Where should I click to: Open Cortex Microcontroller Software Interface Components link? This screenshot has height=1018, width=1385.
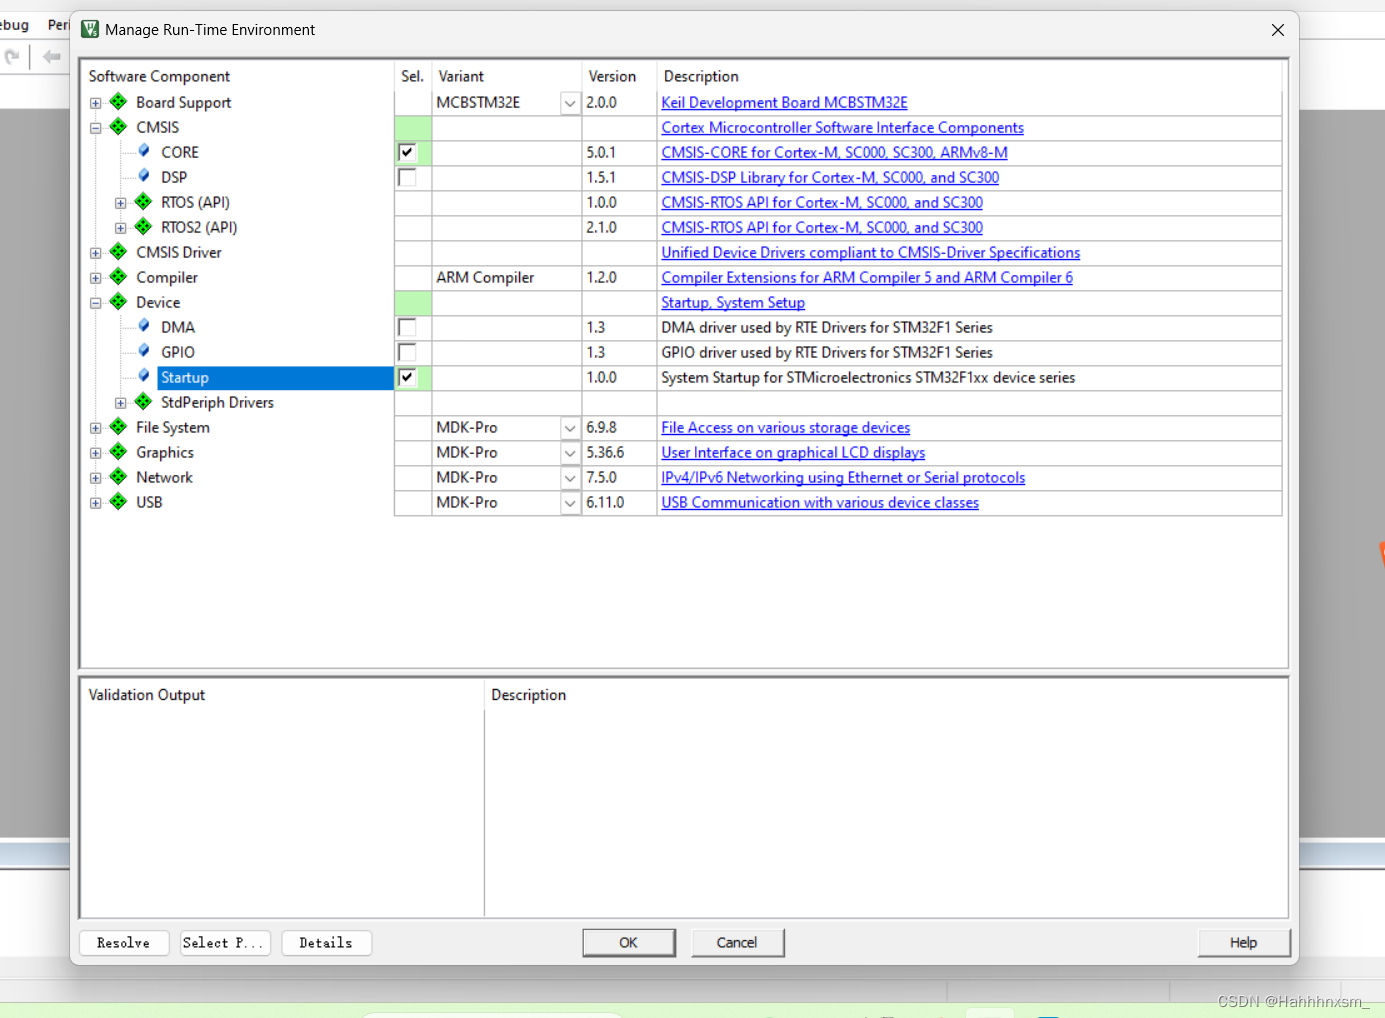coord(842,128)
